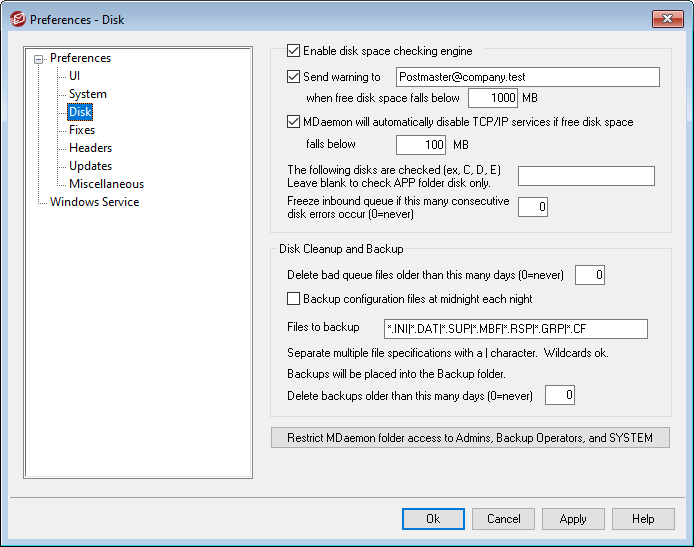This screenshot has width=694, height=547.
Task: Collapse the Preferences tree node
Action: click(39, 59)
